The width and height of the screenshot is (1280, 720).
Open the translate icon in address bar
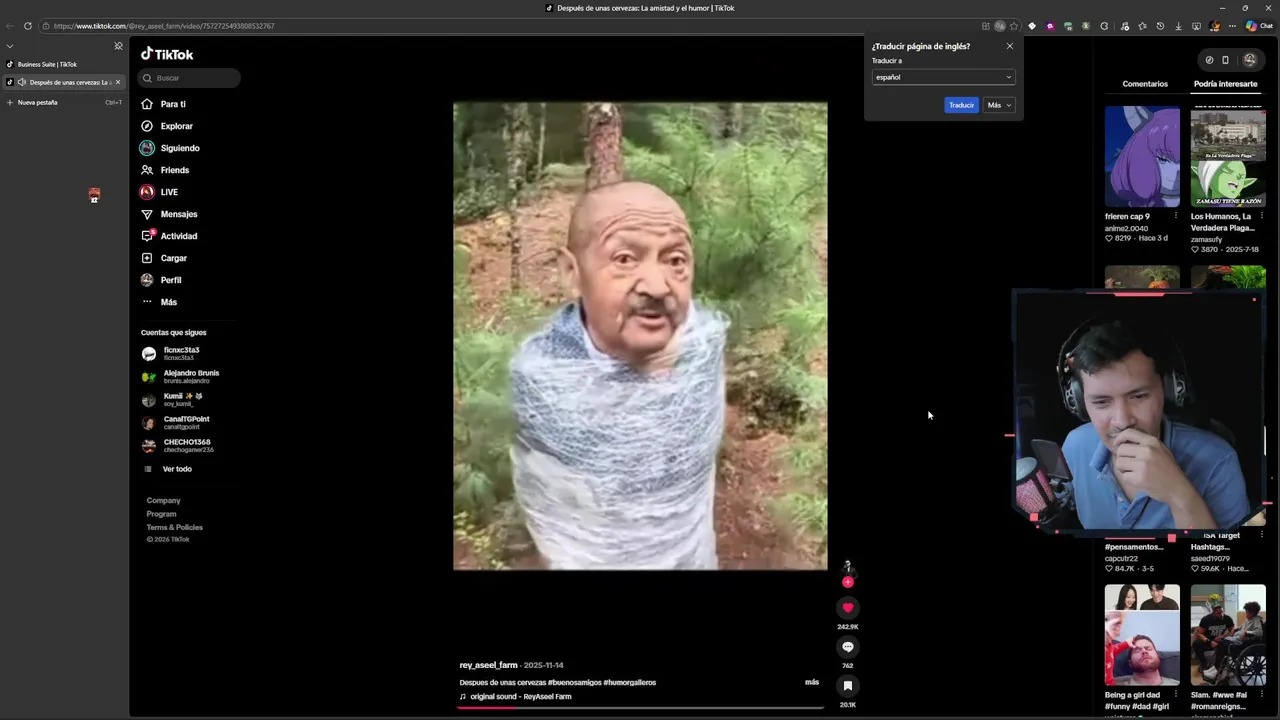pyautogui.click(x=999, y=26)
